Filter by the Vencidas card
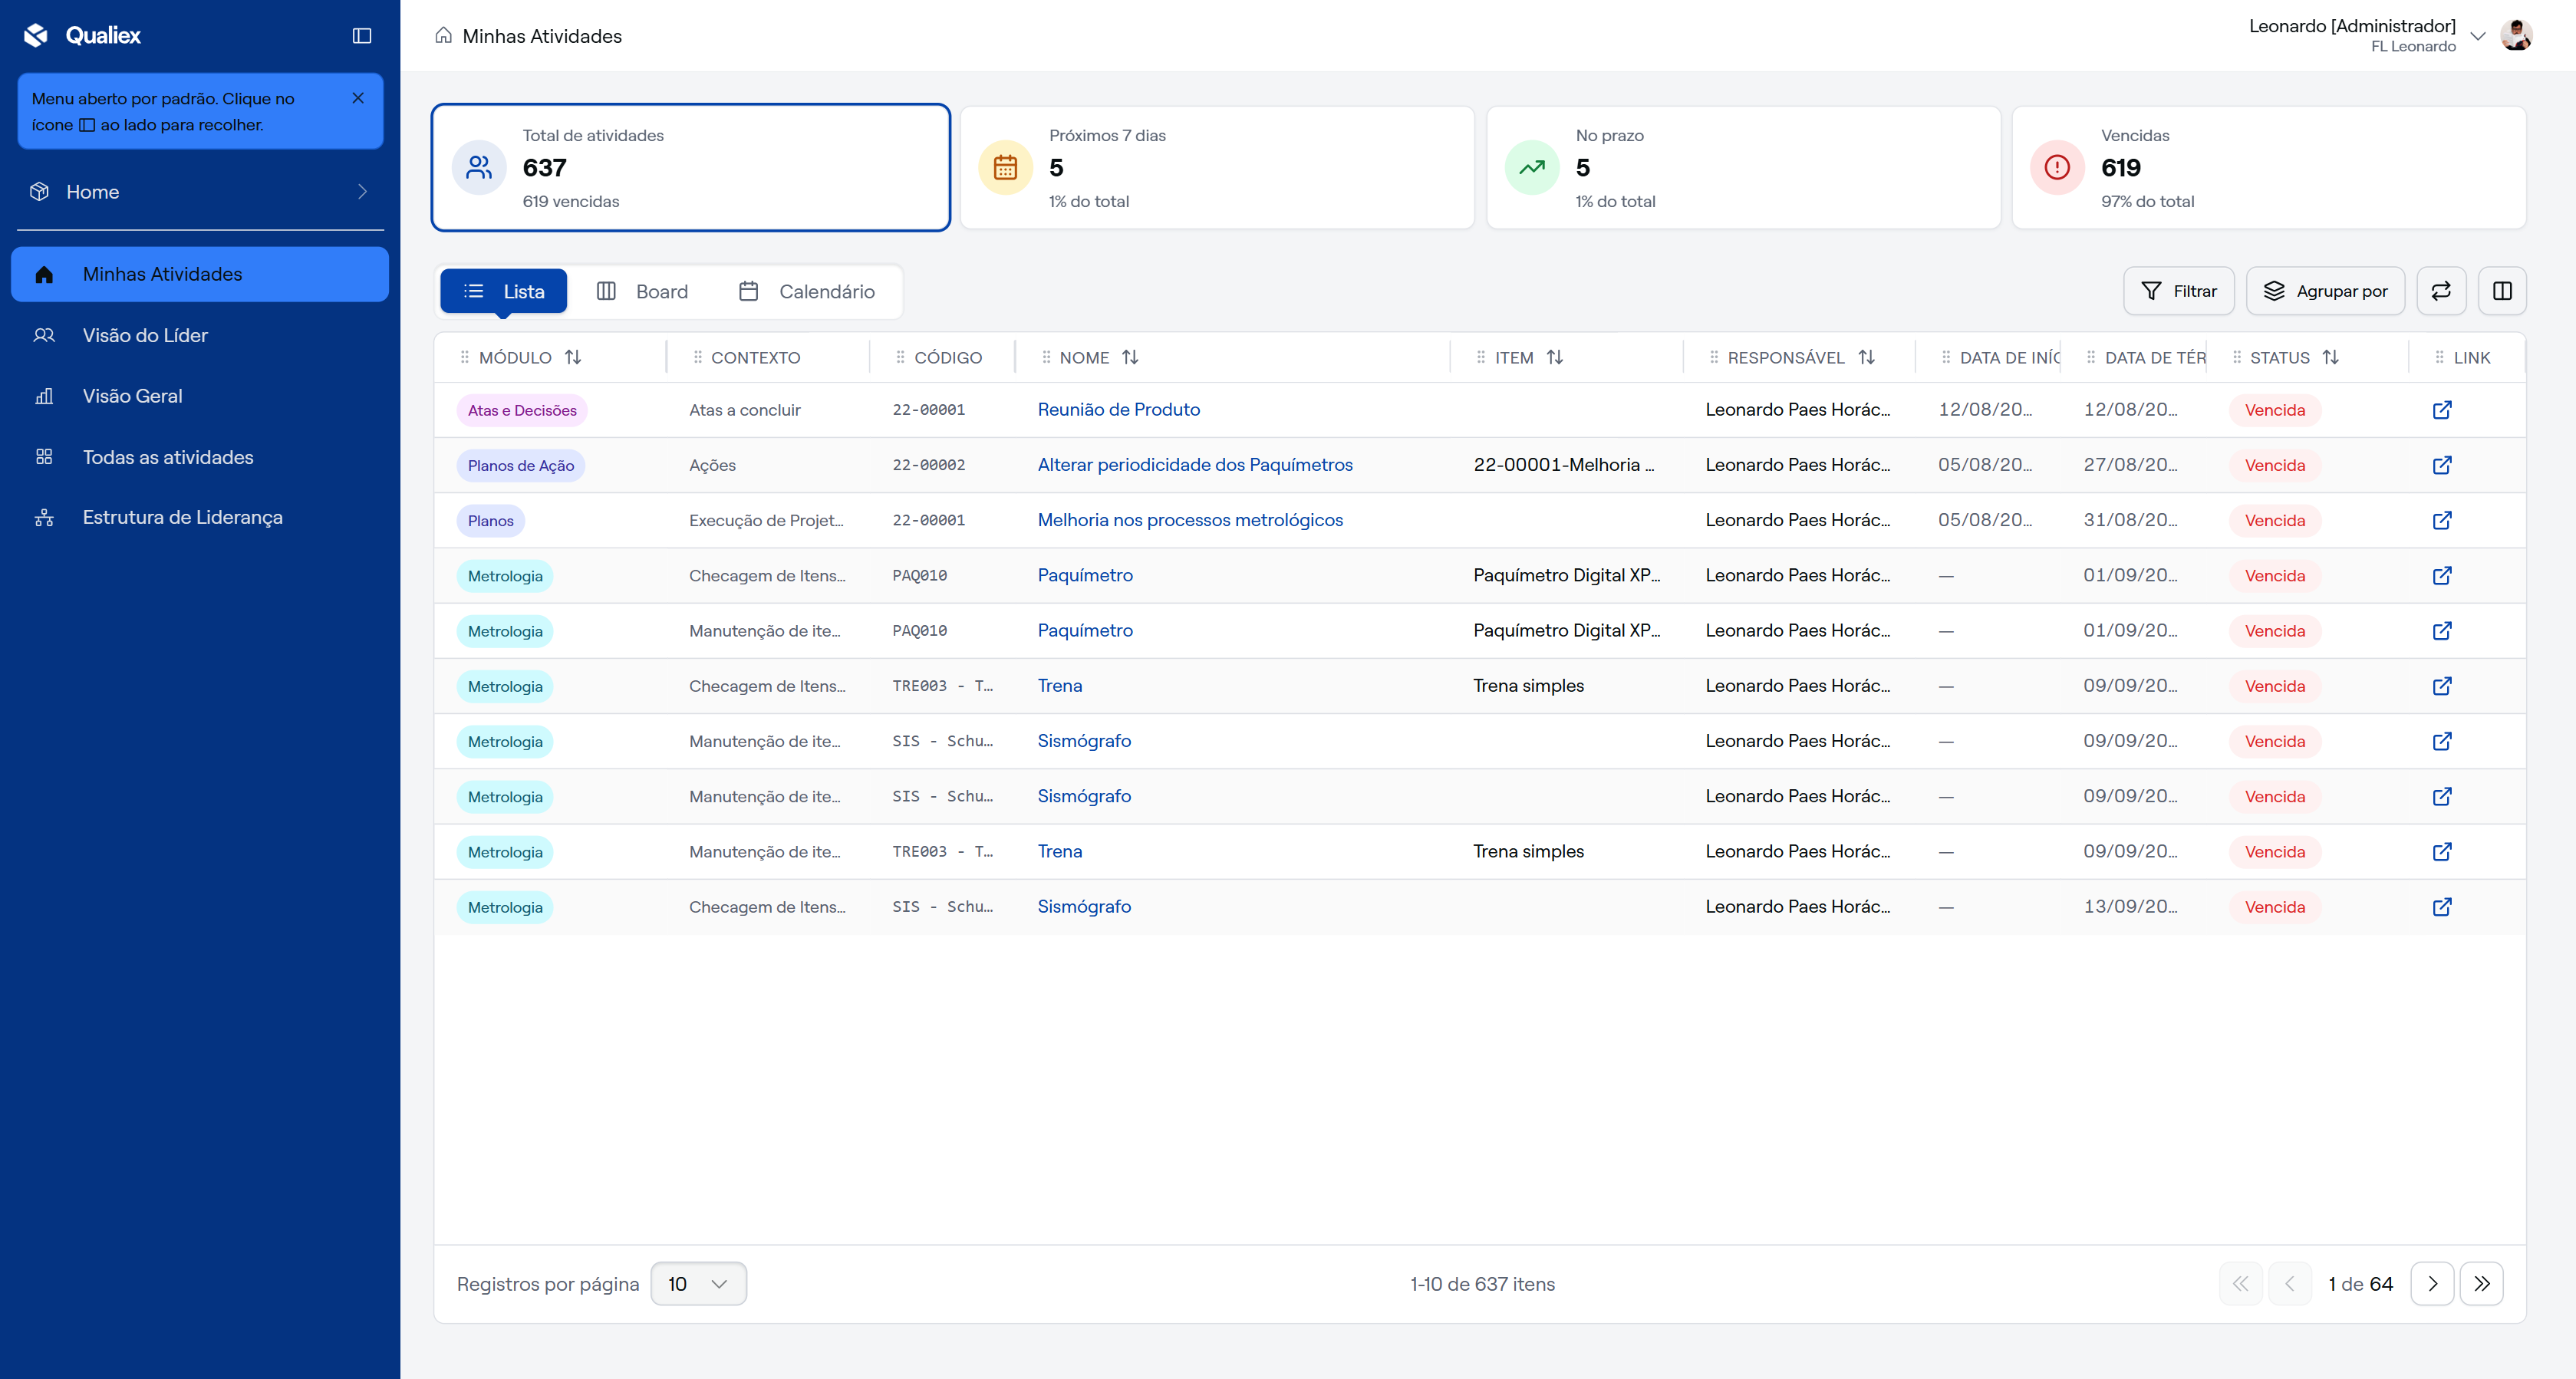 (x=2269, y=168)
